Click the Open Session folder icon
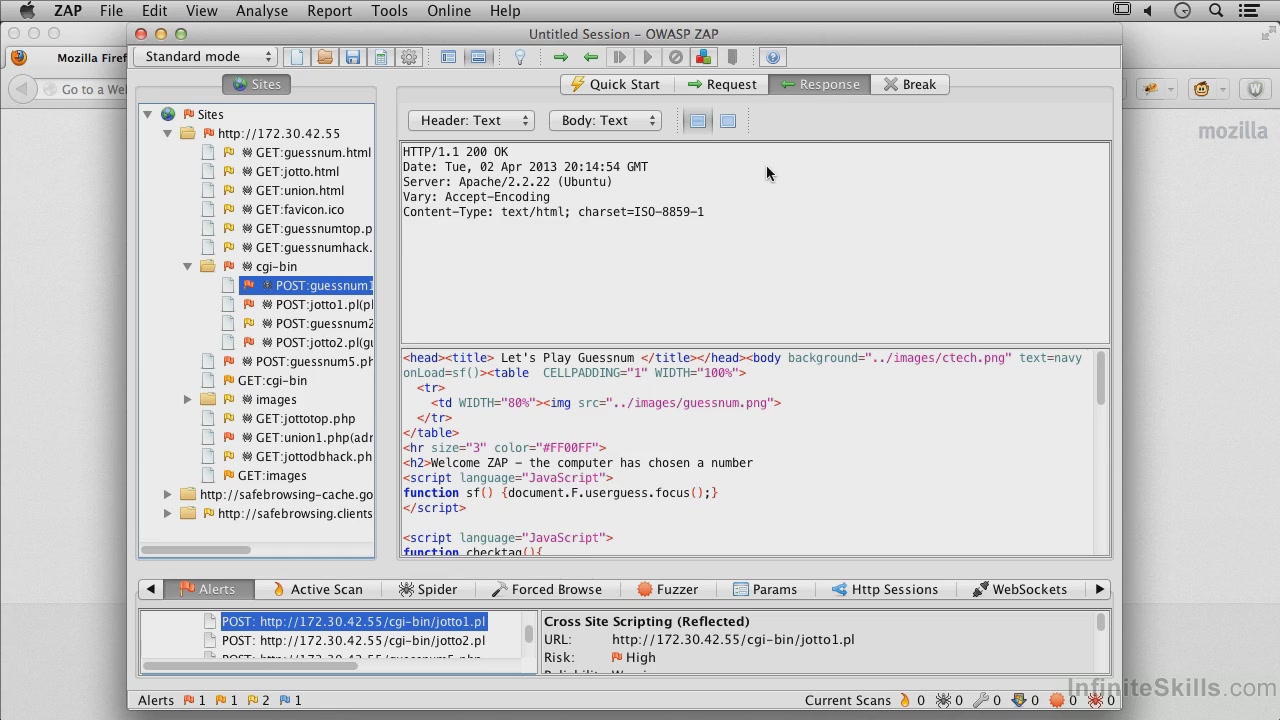The height and width of the screenshot is (720, 1280). pos(324,57)
